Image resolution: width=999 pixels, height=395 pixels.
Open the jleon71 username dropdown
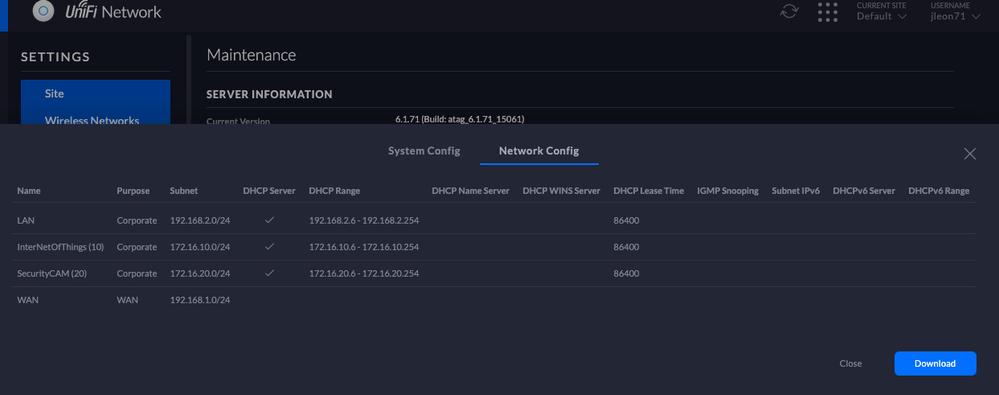956,12
